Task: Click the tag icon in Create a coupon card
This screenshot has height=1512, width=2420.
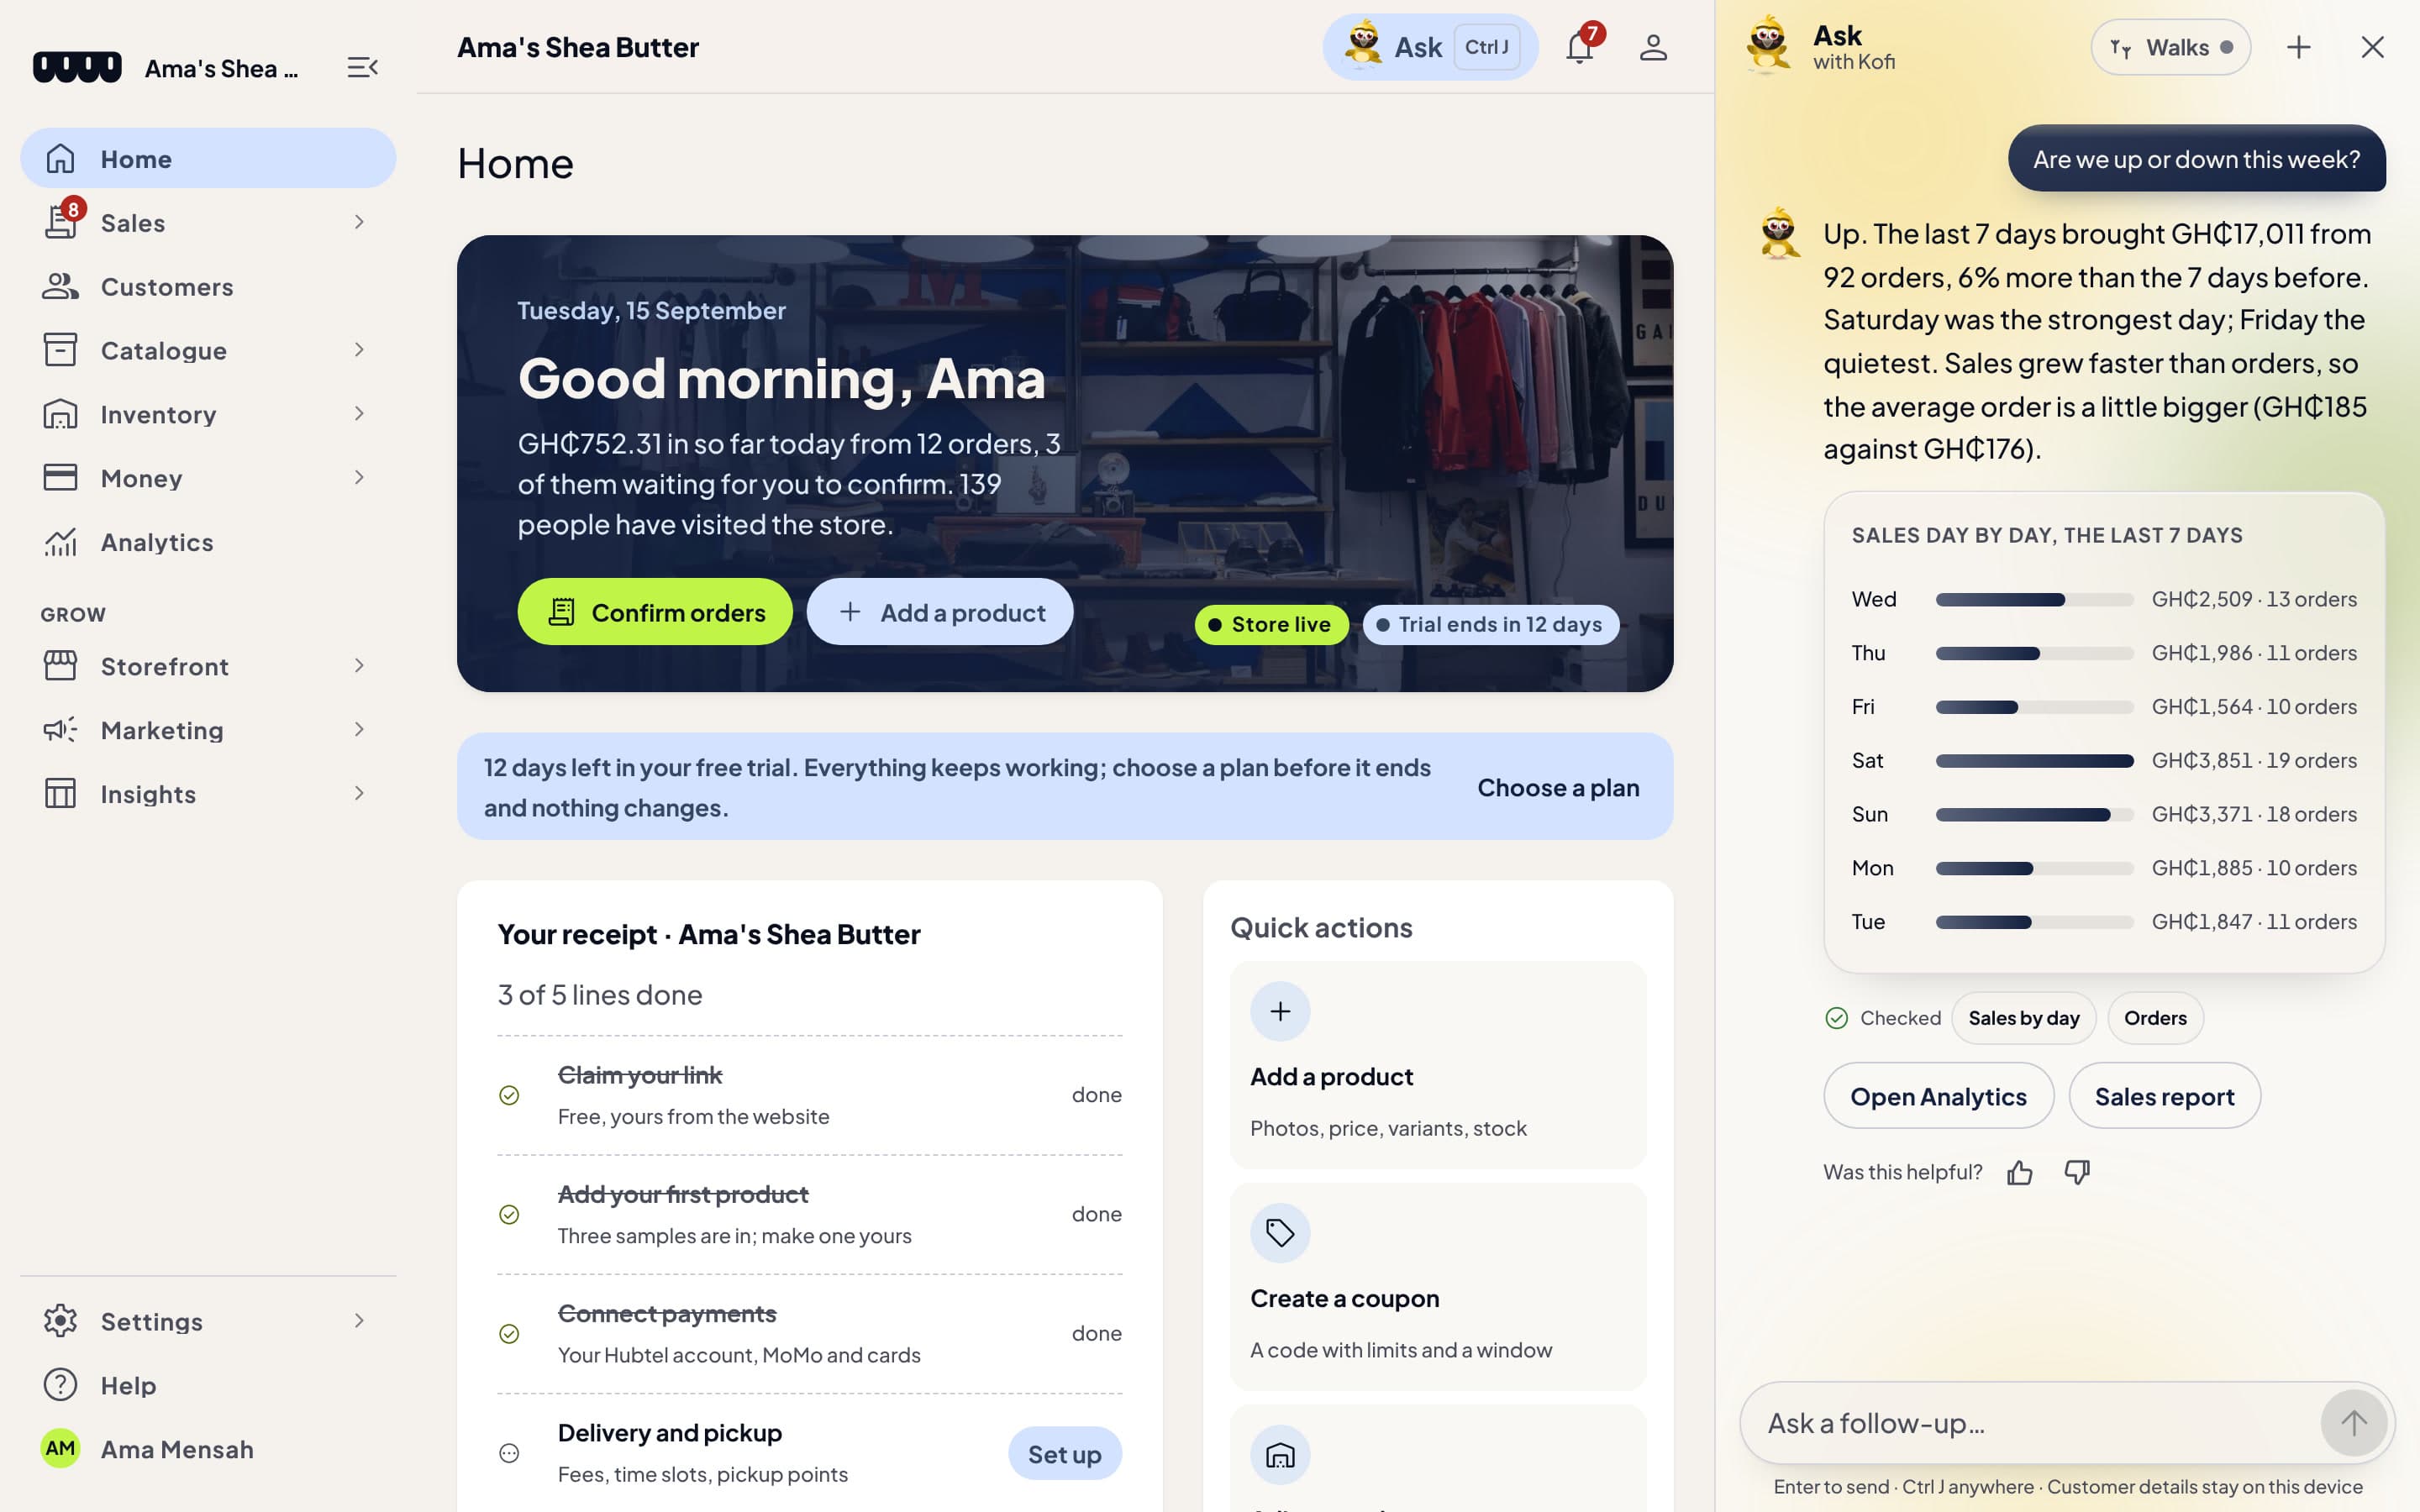Action: [x=1280, y=1233]
